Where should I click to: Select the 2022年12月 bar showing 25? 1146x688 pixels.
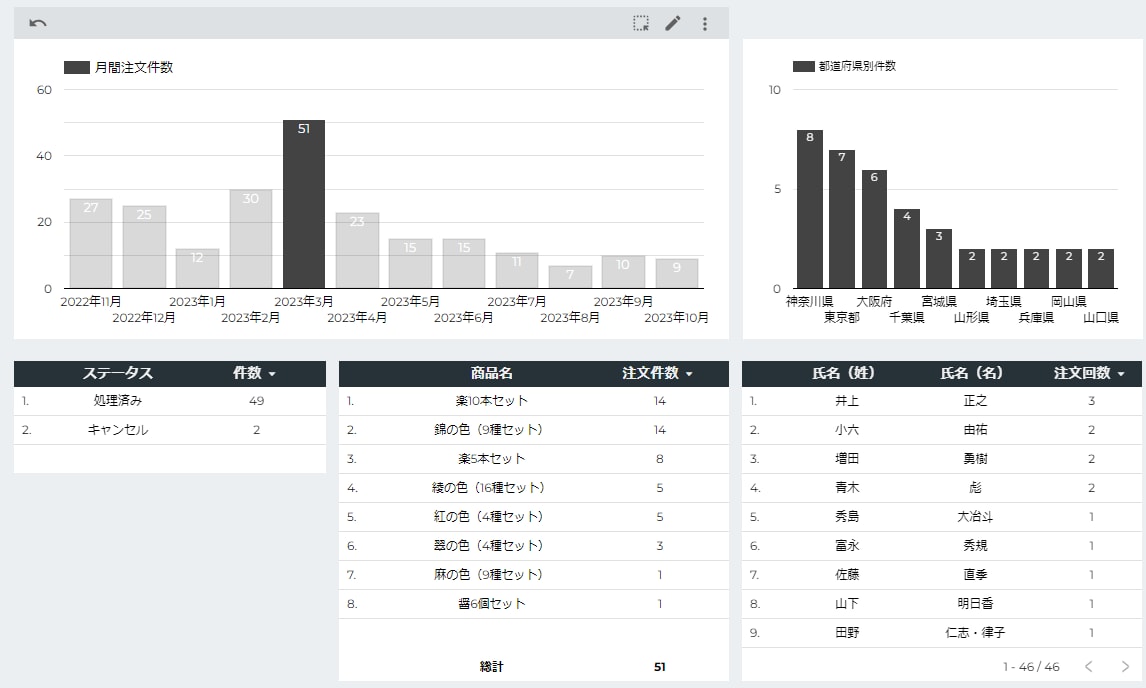pyautogui.click(x=144, y=247)
